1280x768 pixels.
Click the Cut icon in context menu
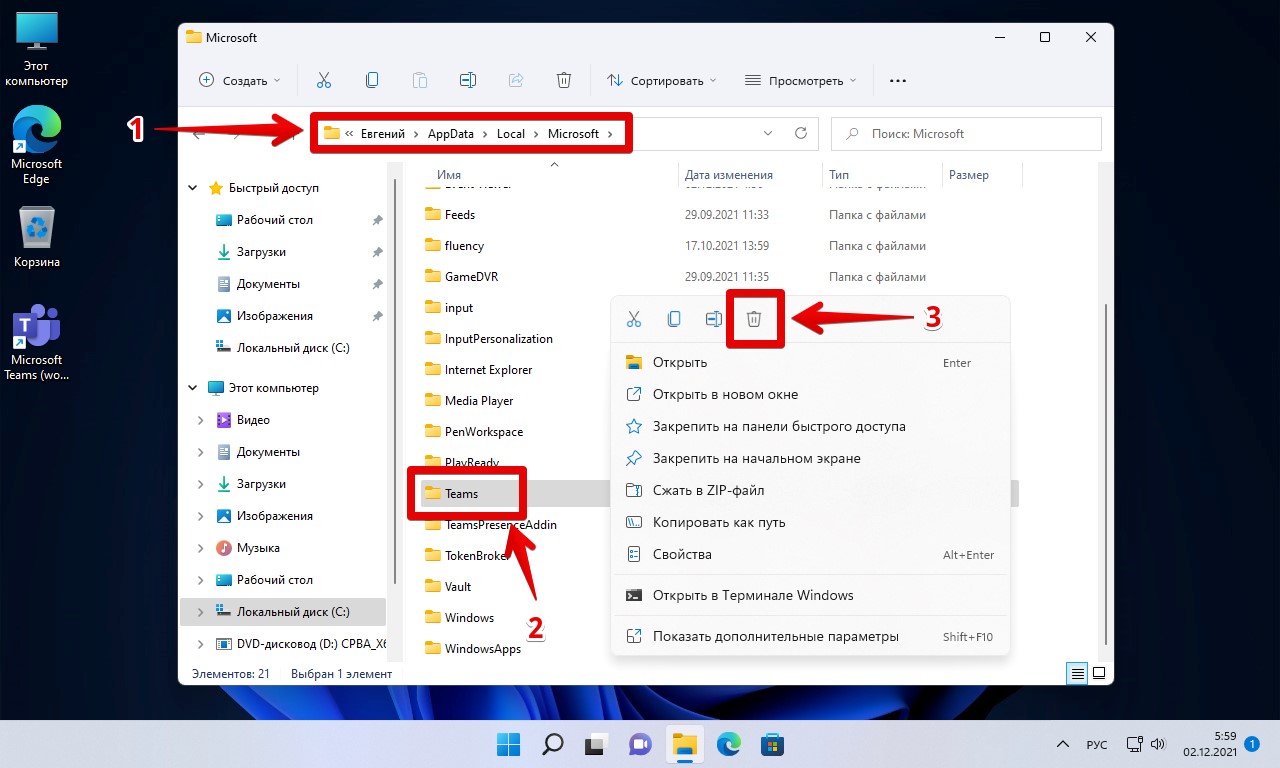(634, 319)
